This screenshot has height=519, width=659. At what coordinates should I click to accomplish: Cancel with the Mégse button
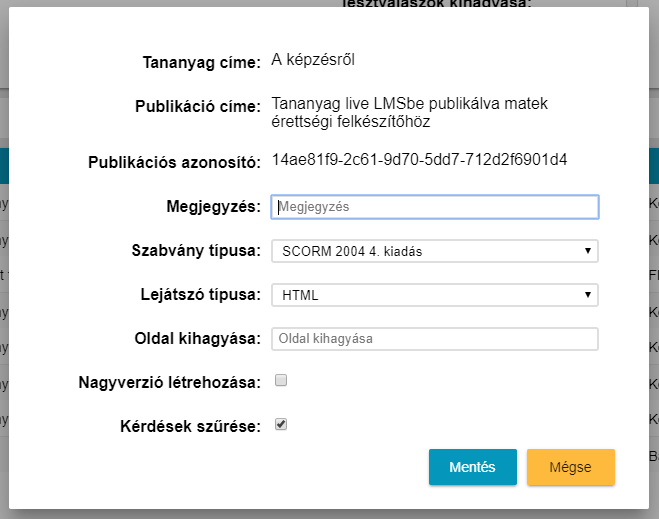[571, 467]
